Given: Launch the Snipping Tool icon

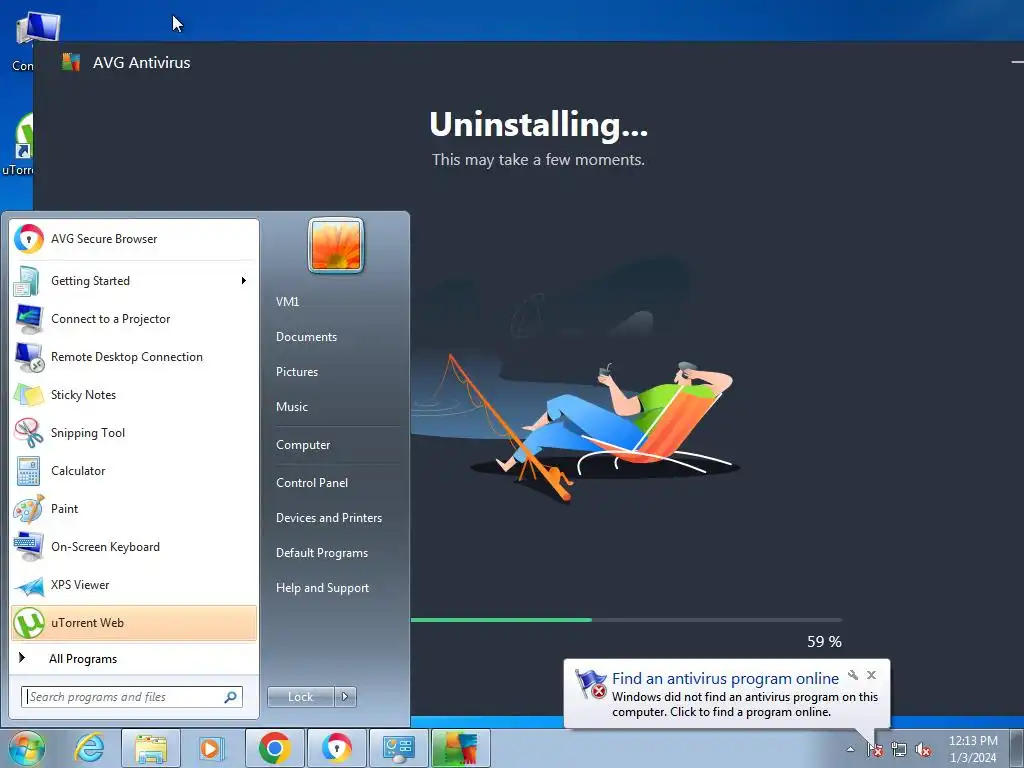Looking at the screenshot, I should 28,433.
